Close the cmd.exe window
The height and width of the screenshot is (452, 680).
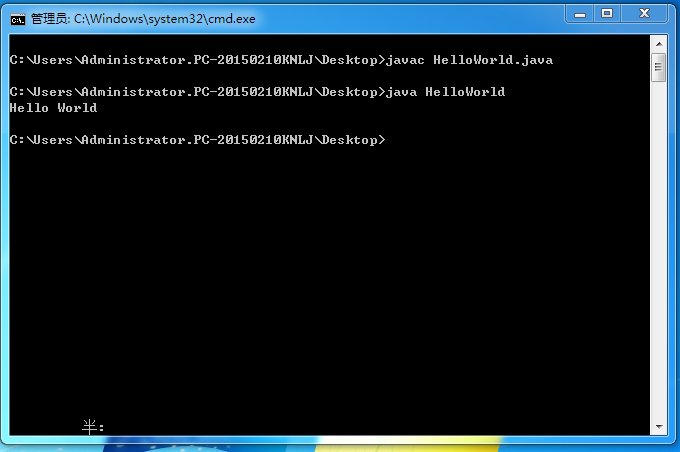[x=644, y=14]
